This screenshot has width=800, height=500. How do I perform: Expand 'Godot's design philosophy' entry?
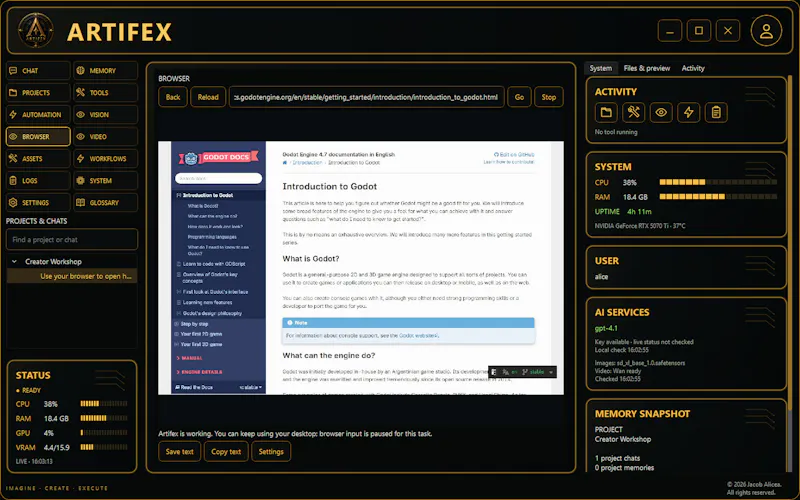tap(179, 313)
